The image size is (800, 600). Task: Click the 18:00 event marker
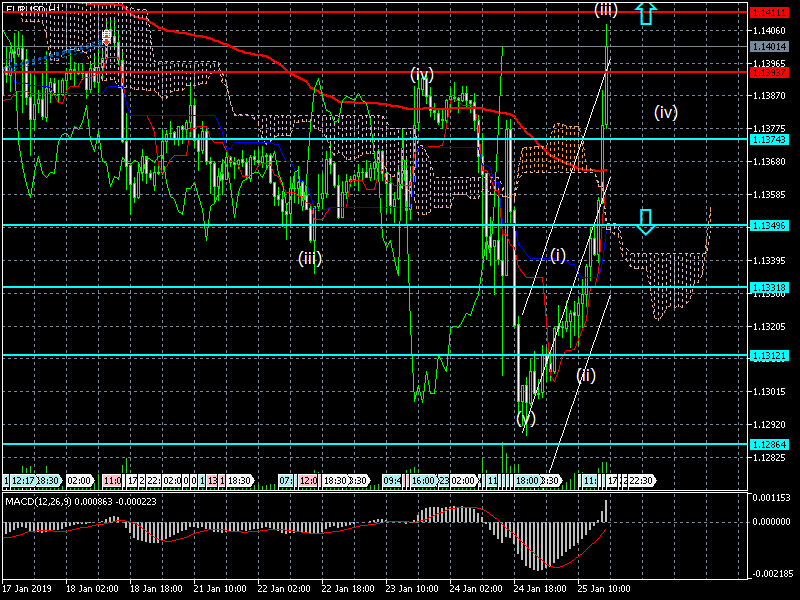click(527, 481)
